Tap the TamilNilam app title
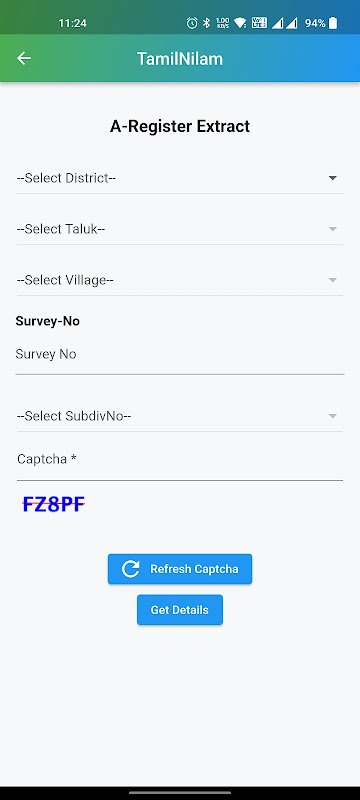Screen dimensions: 360x800 179,59
